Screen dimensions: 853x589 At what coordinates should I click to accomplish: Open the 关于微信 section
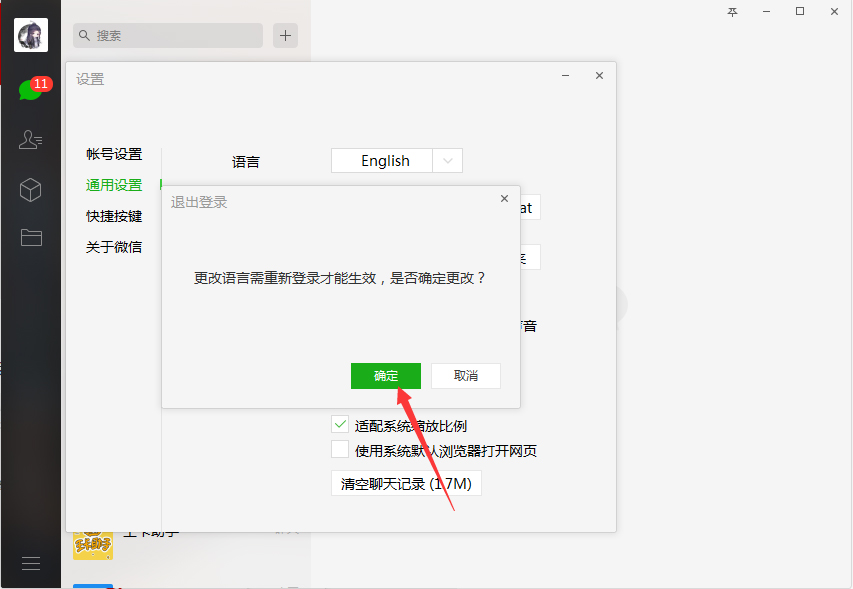click(113, 247)
